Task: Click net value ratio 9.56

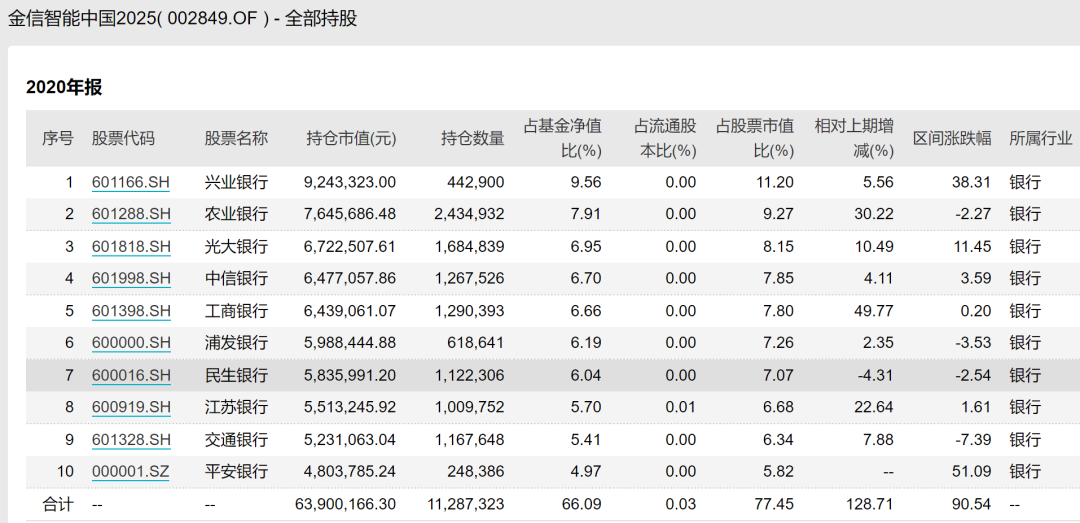Action: tap(588, 183)
